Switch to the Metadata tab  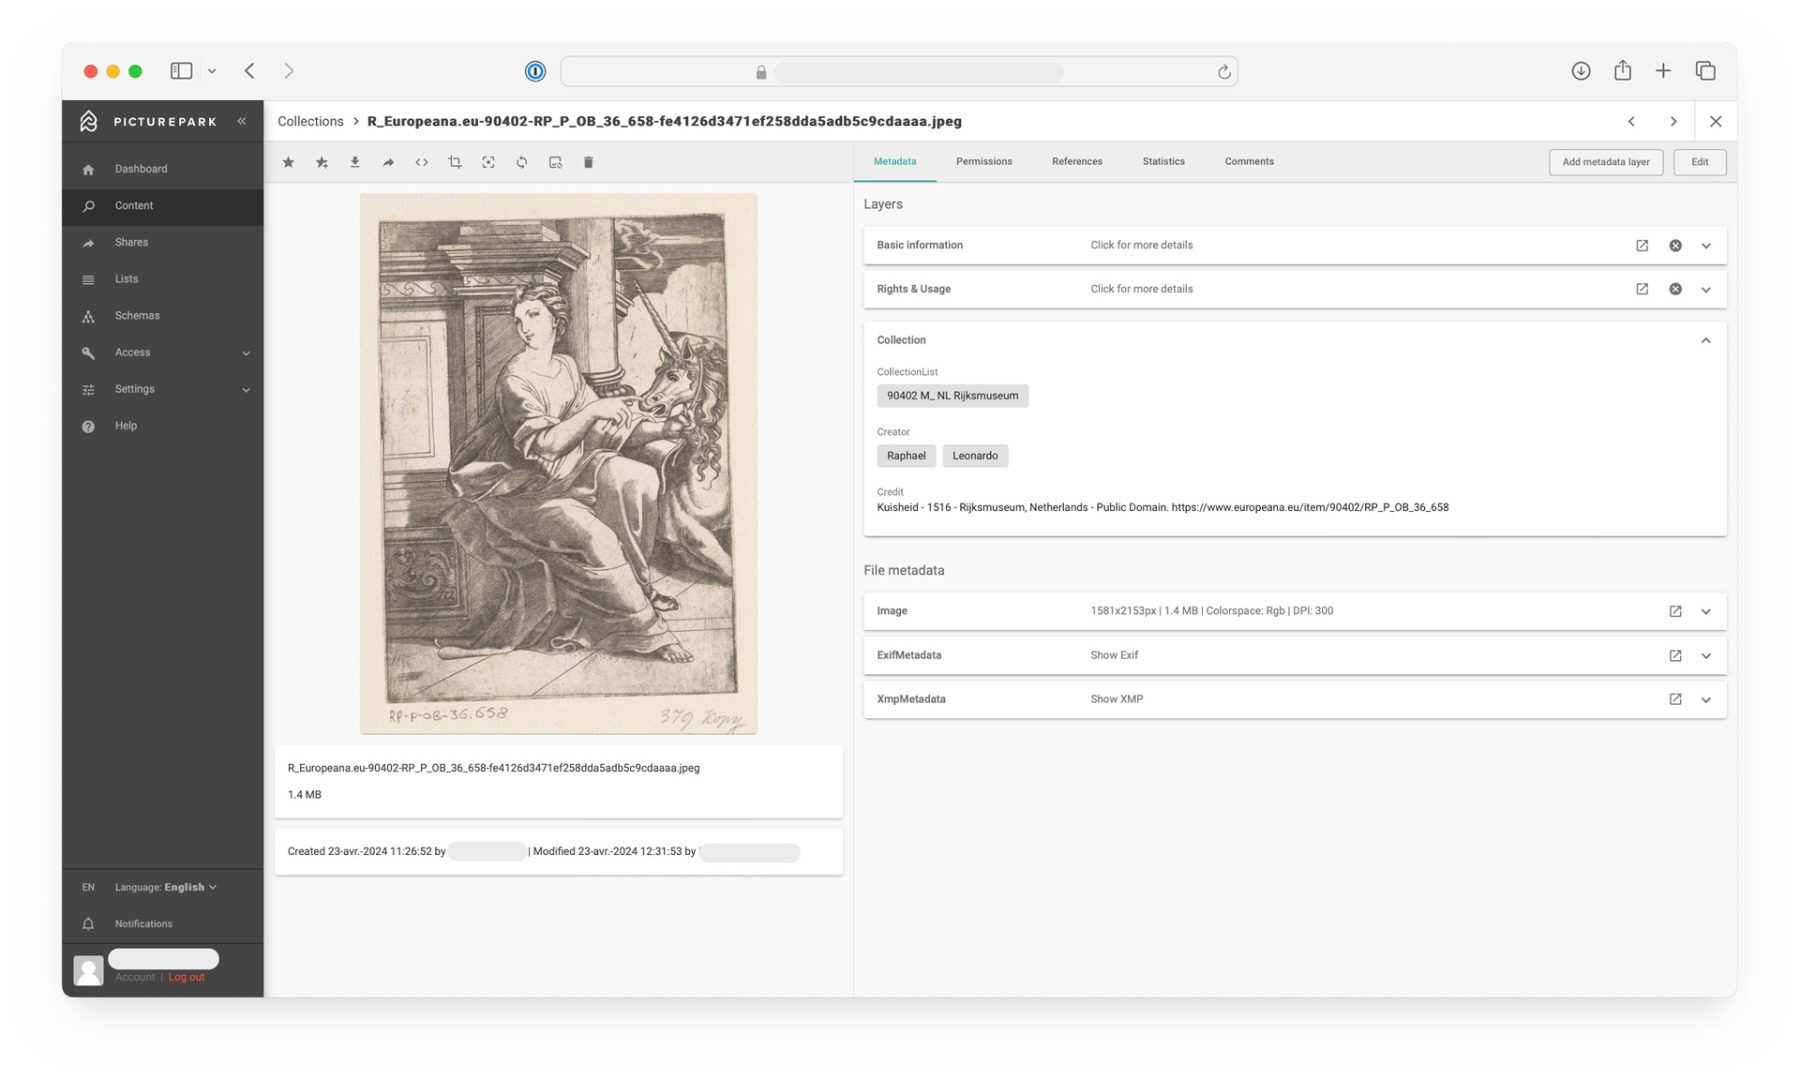pyautogui.click(x=894, y=161)
